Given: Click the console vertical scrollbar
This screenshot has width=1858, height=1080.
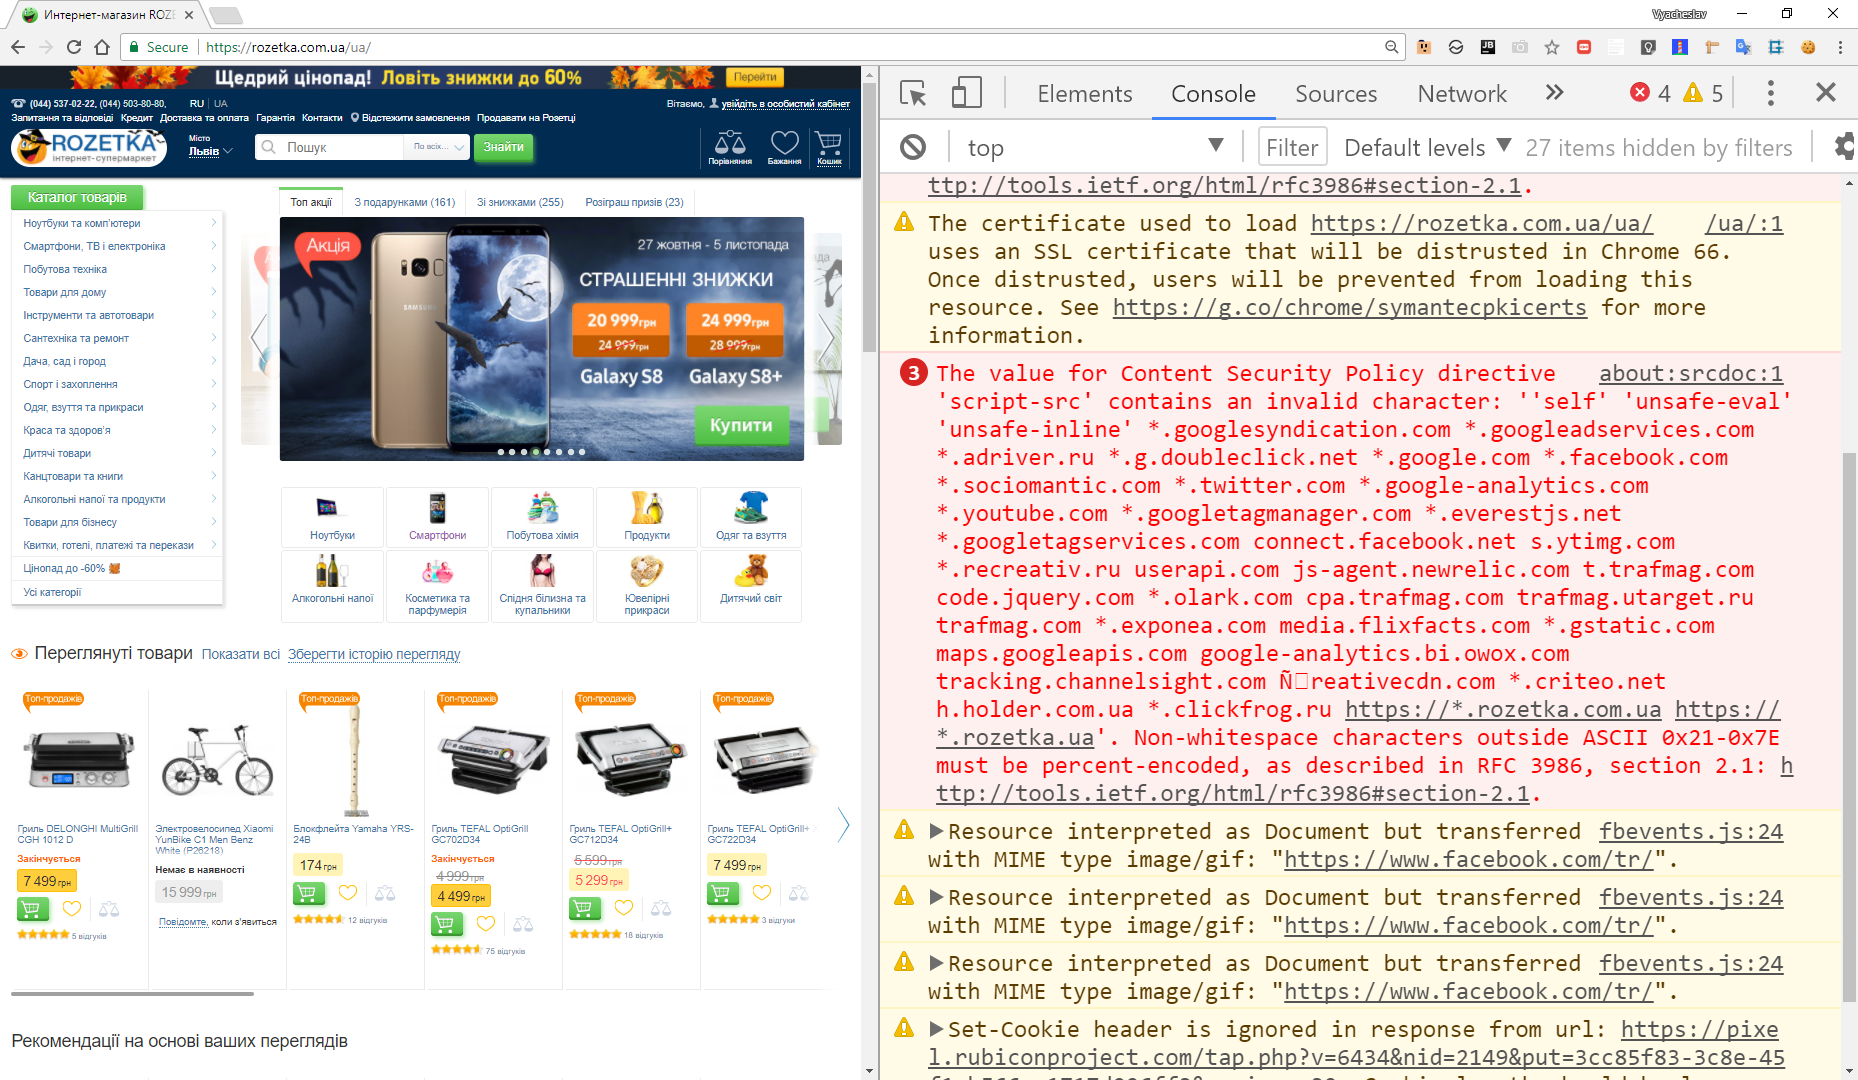Looking at the screenshot, I should 1849,728.
